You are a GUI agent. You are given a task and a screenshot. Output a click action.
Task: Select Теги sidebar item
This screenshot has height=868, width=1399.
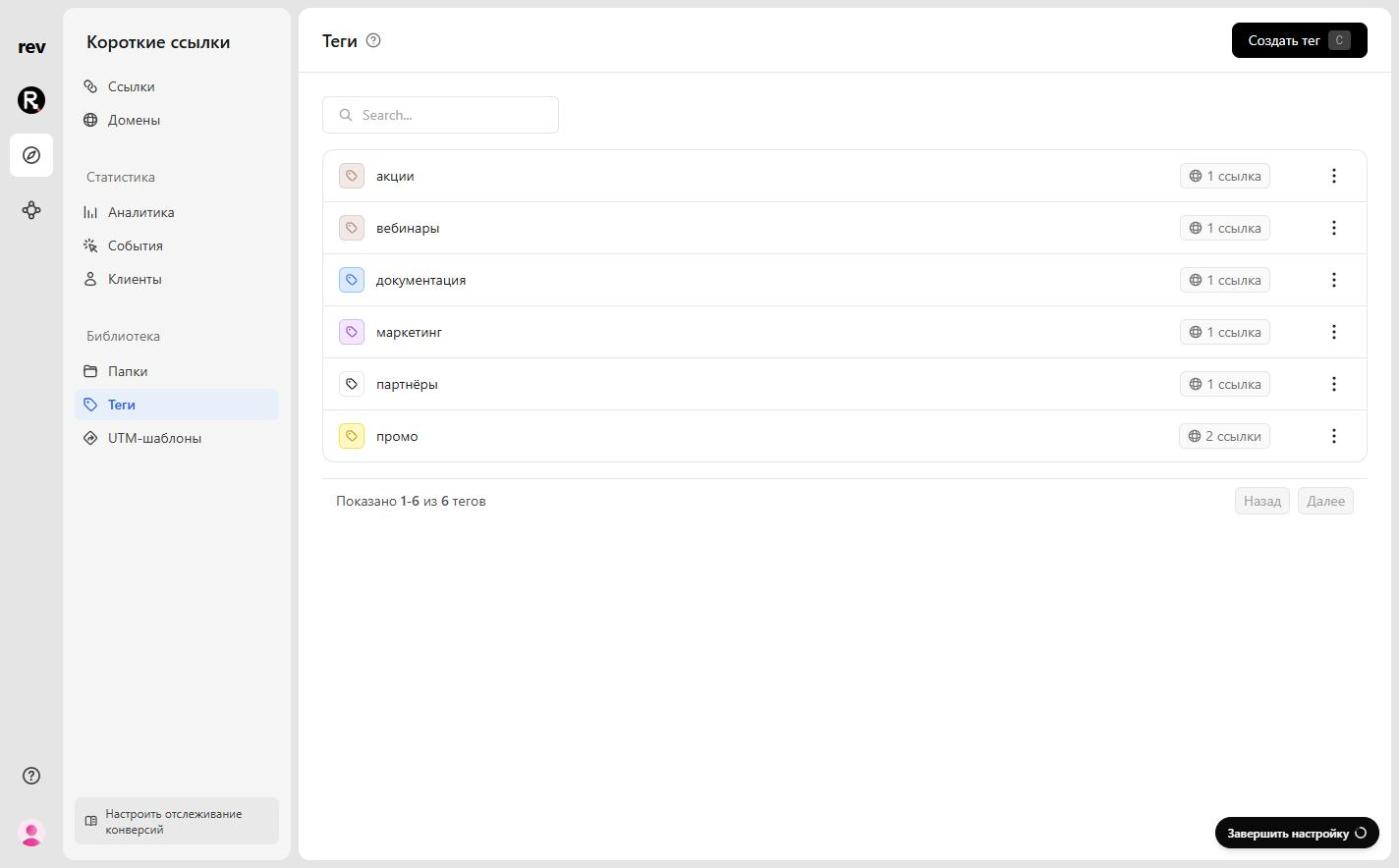click(x=177, y=405)
